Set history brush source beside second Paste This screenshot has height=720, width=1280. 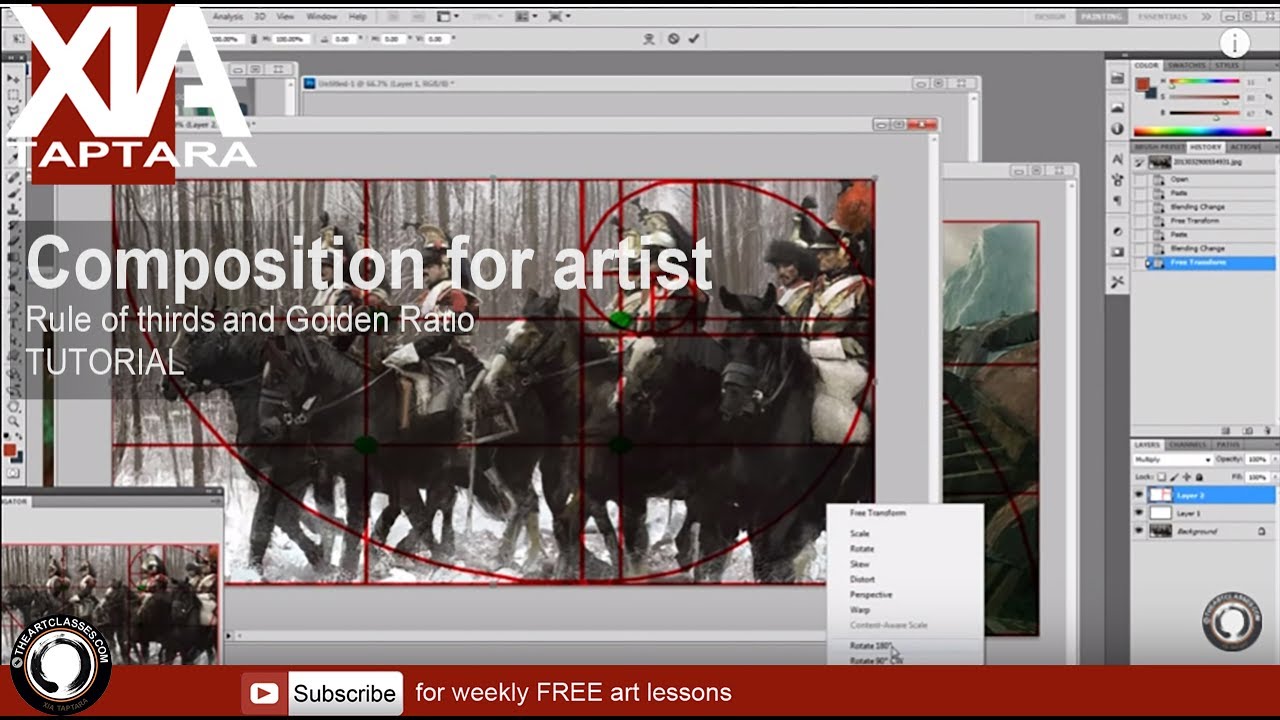pos(1139,235)
